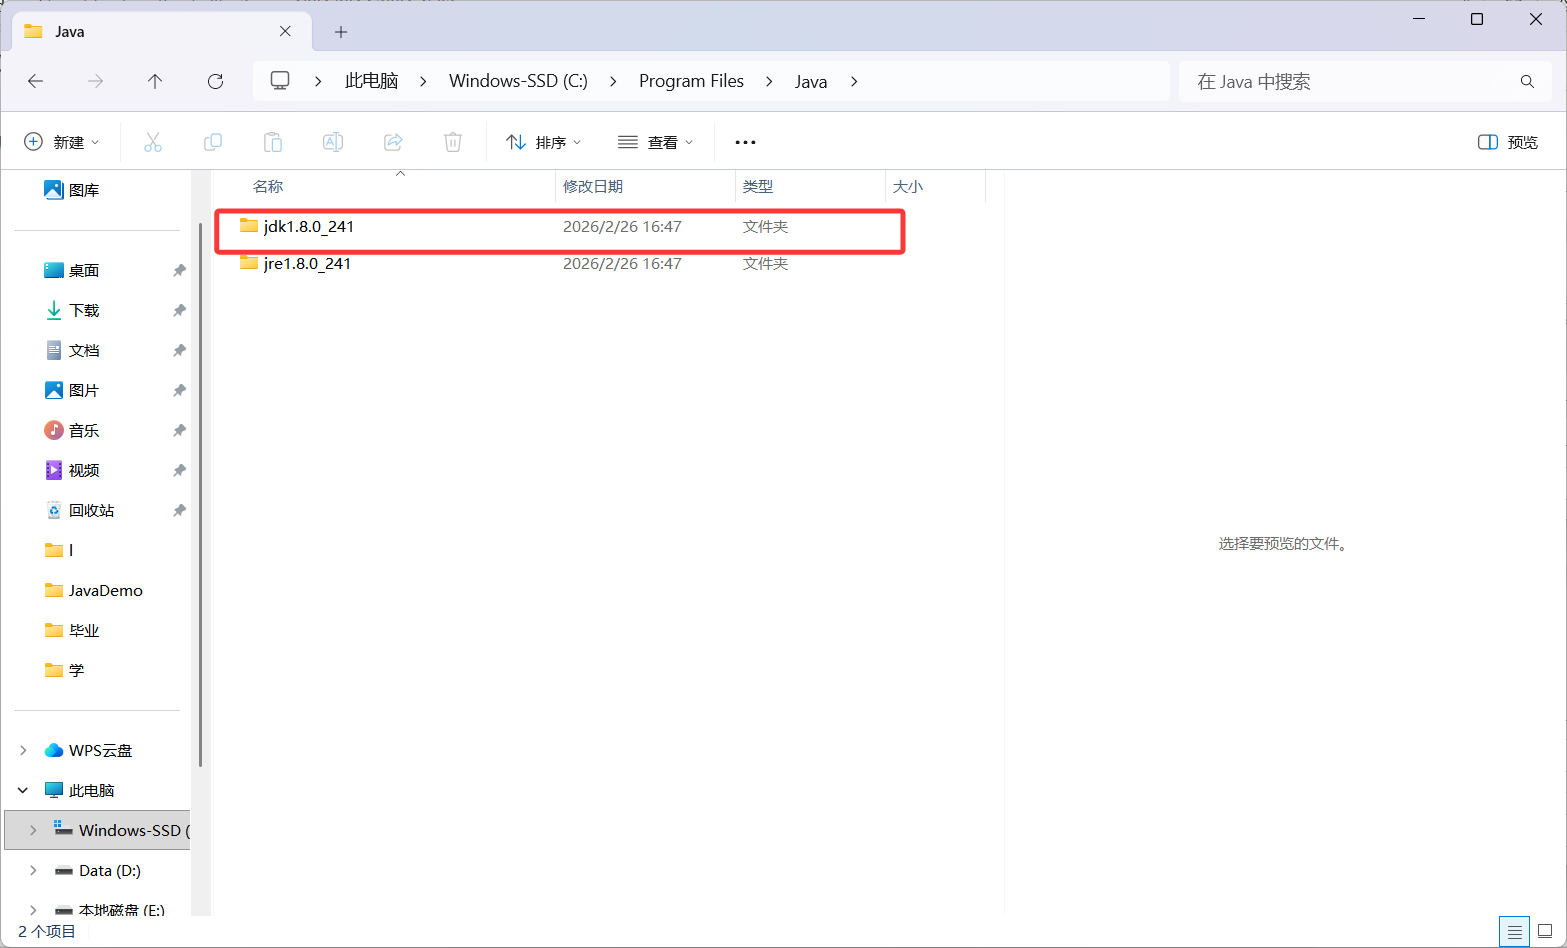The image size is (1567, 948).
Task: Switch to large icons view in status bar
Action: (1545, 932)
